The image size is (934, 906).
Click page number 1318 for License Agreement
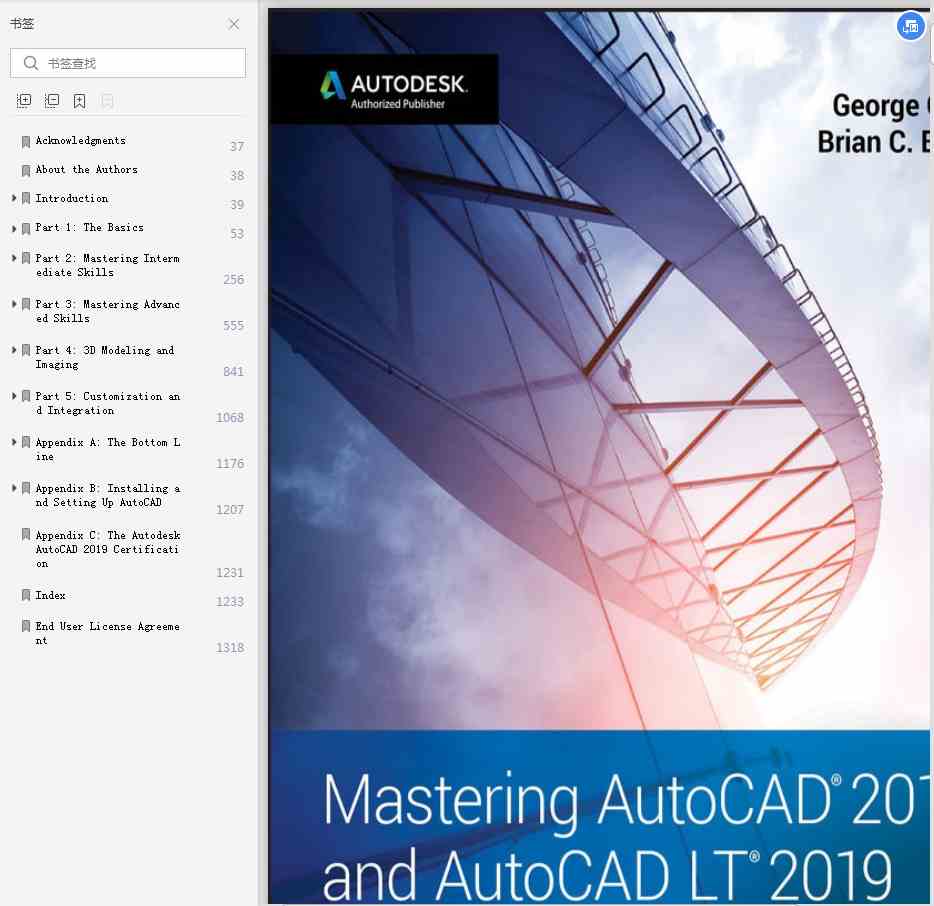[x=230, y=647]
